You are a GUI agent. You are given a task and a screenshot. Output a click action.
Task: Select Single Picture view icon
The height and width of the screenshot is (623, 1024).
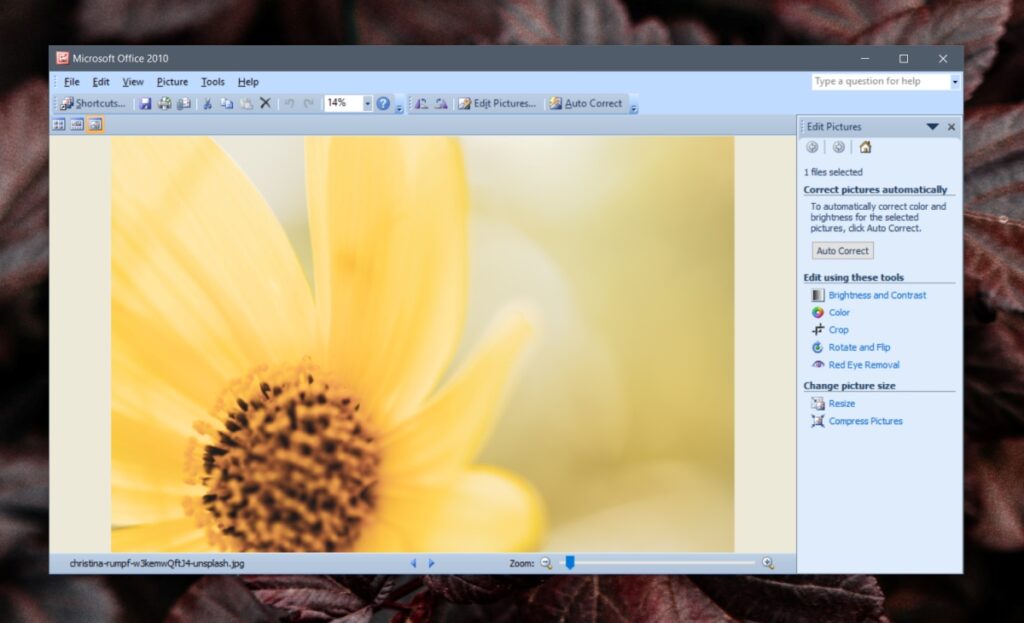(x=95, y=124)
